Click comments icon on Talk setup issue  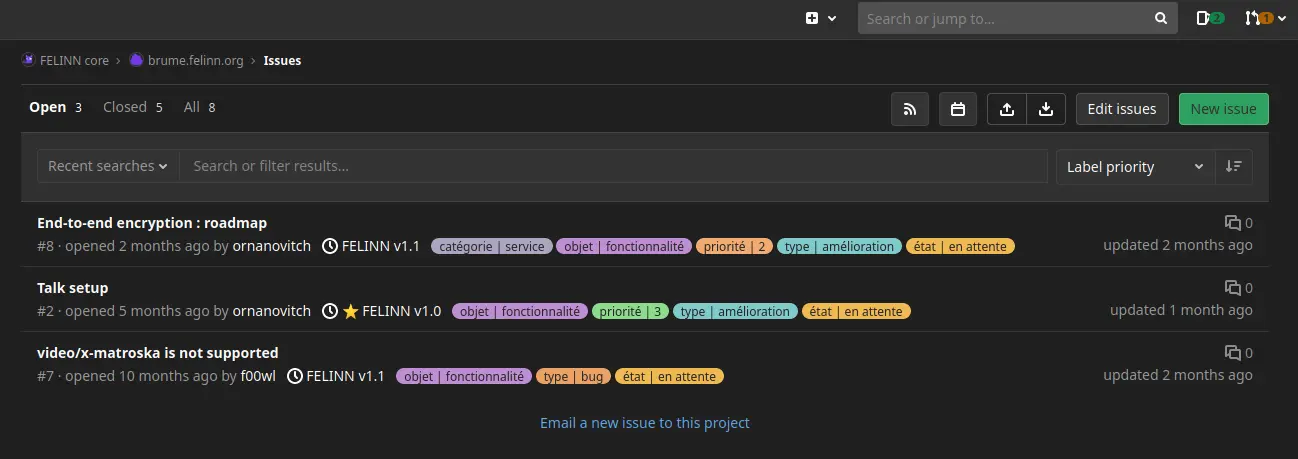point(1233,288)
